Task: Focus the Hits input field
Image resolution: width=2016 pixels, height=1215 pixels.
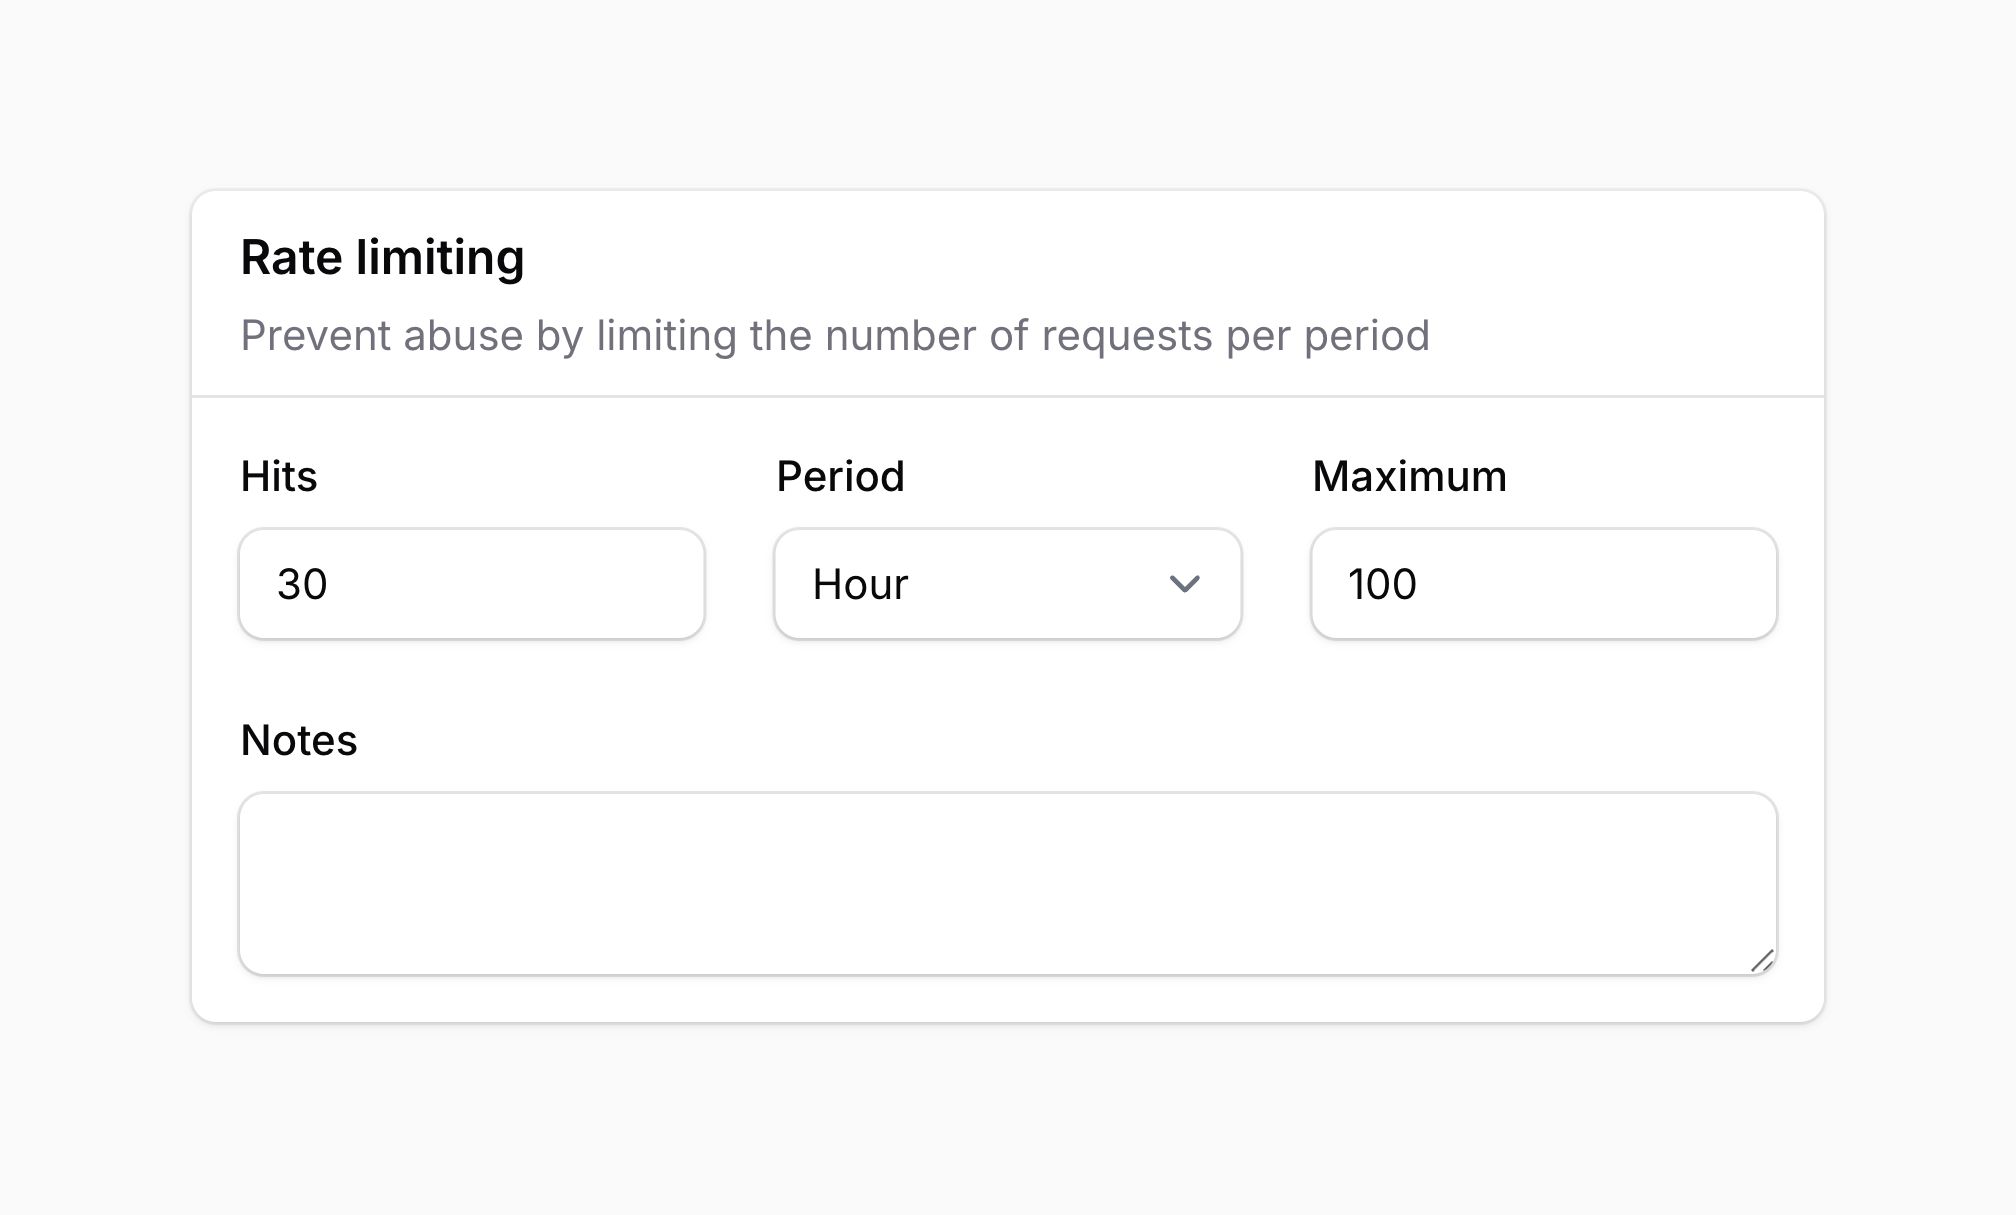Action: [472, 584]
